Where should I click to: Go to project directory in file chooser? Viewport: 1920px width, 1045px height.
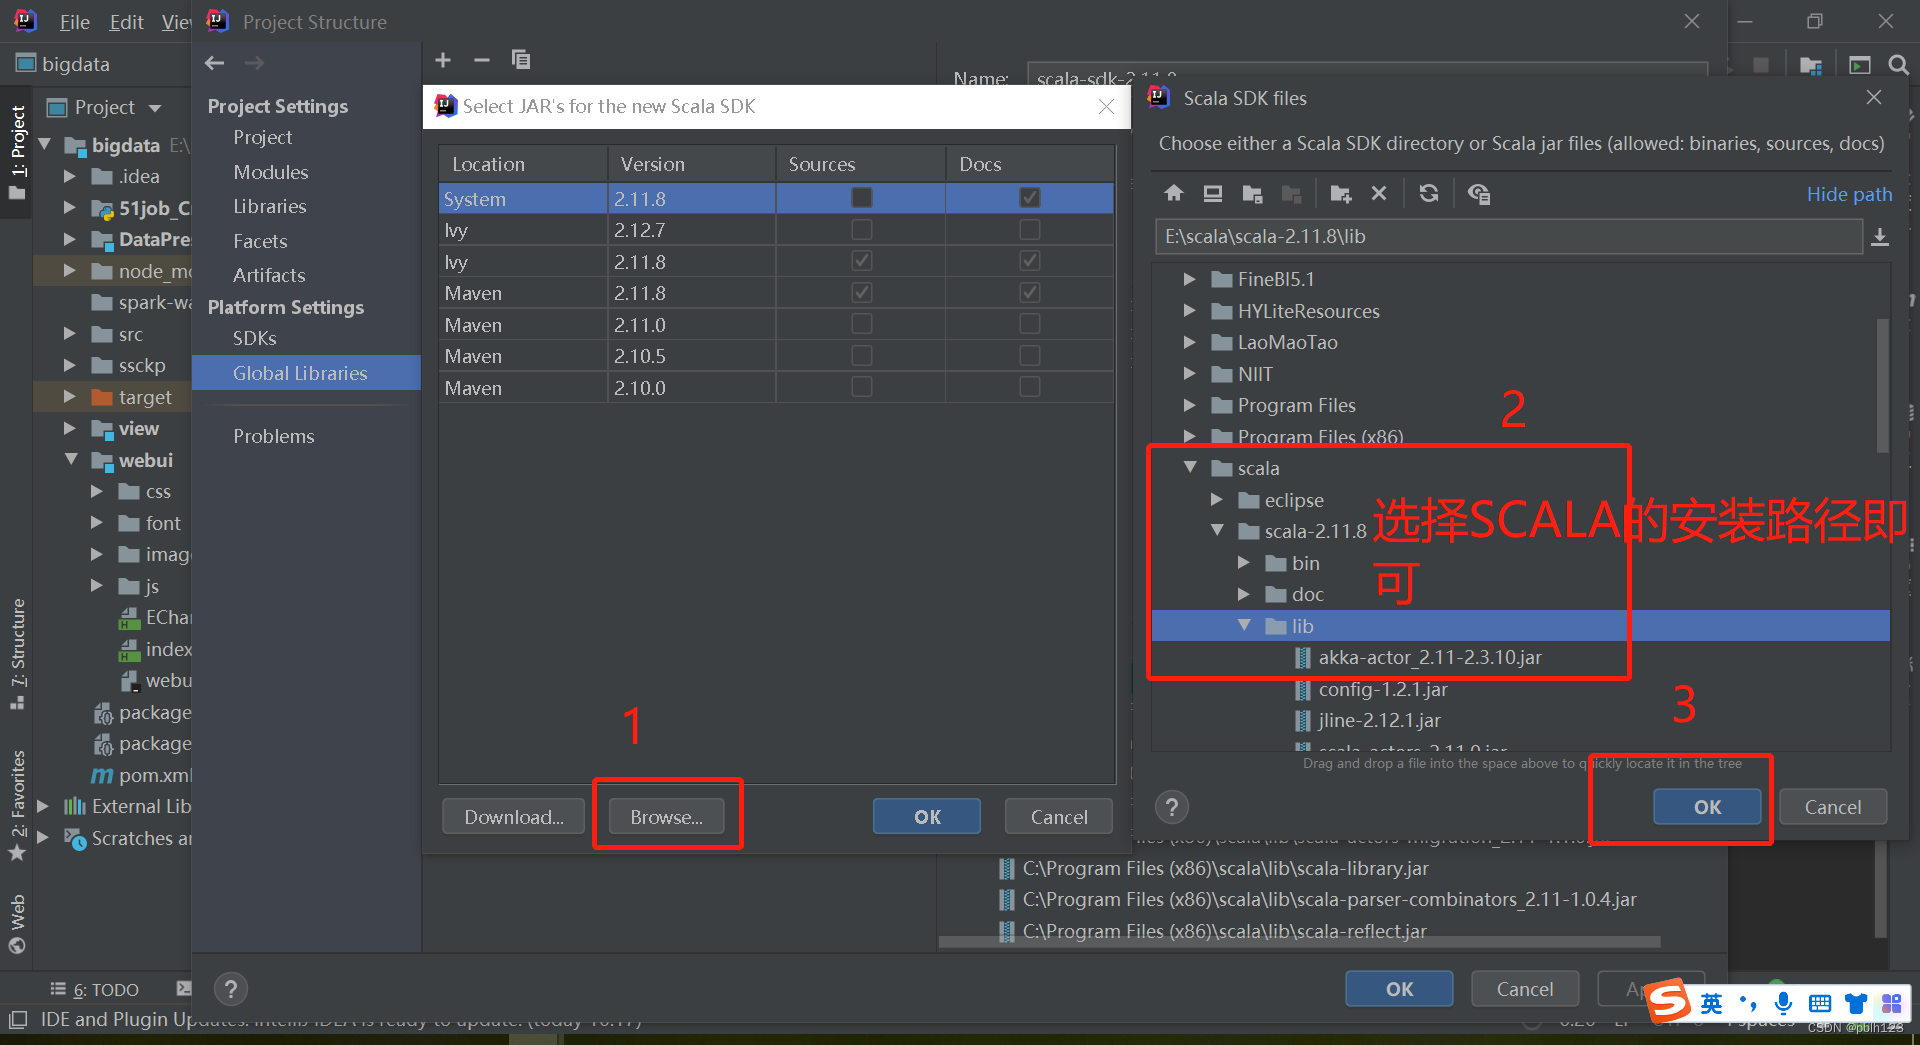click(1252, 193)
